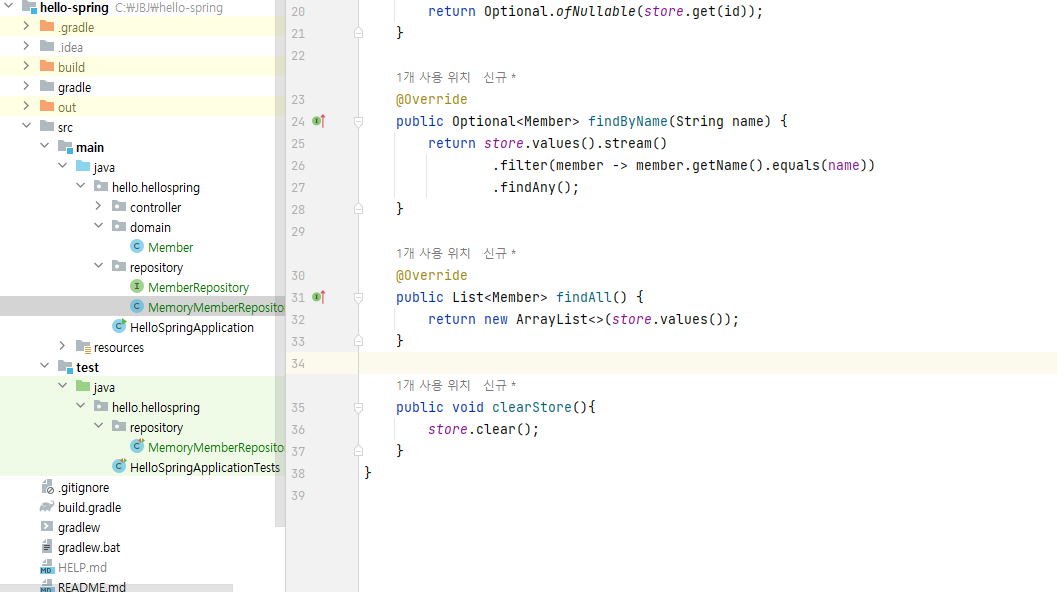This screenshot has height=592, width=1057.
Task: Click the resources folder icon
Action: pos(84,347)
